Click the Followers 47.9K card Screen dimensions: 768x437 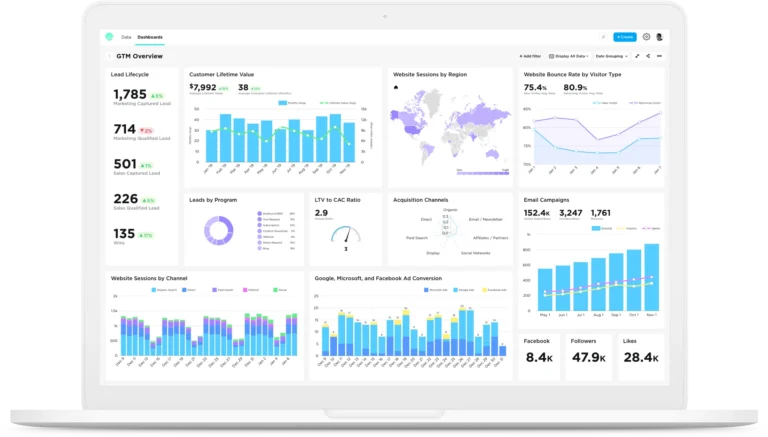(589, 357)
